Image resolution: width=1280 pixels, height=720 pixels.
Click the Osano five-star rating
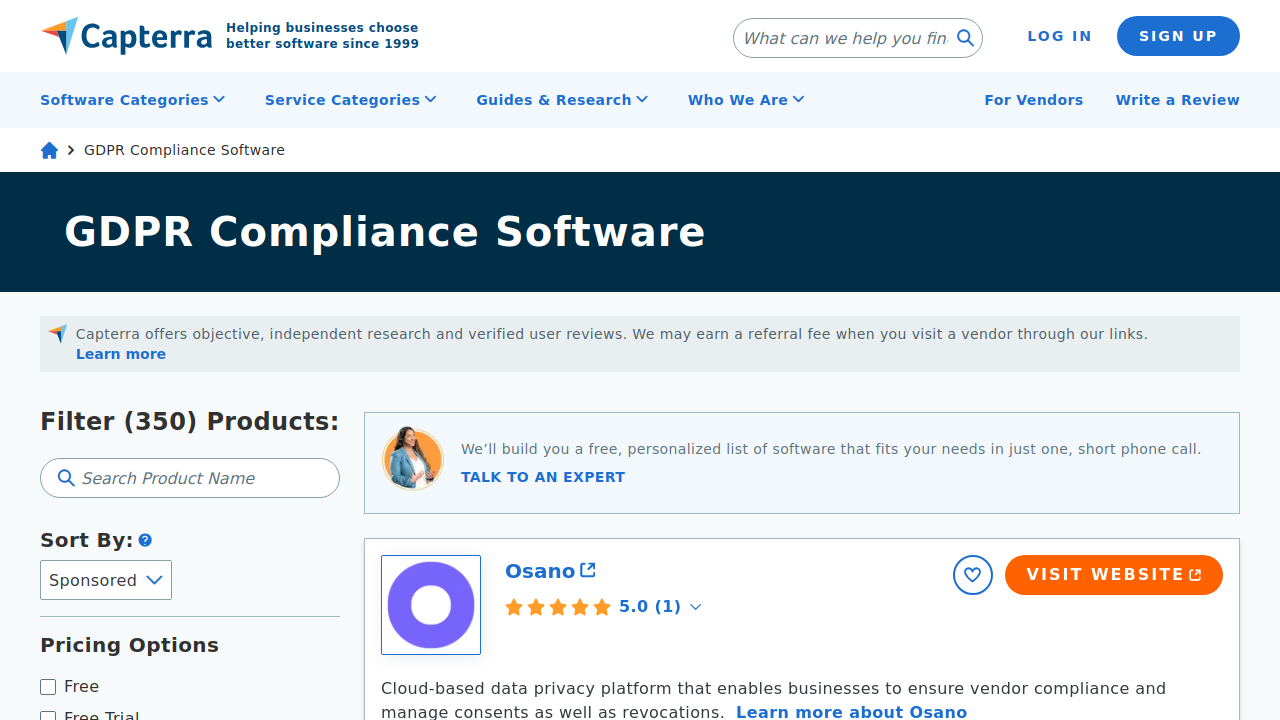pos(558,607)
